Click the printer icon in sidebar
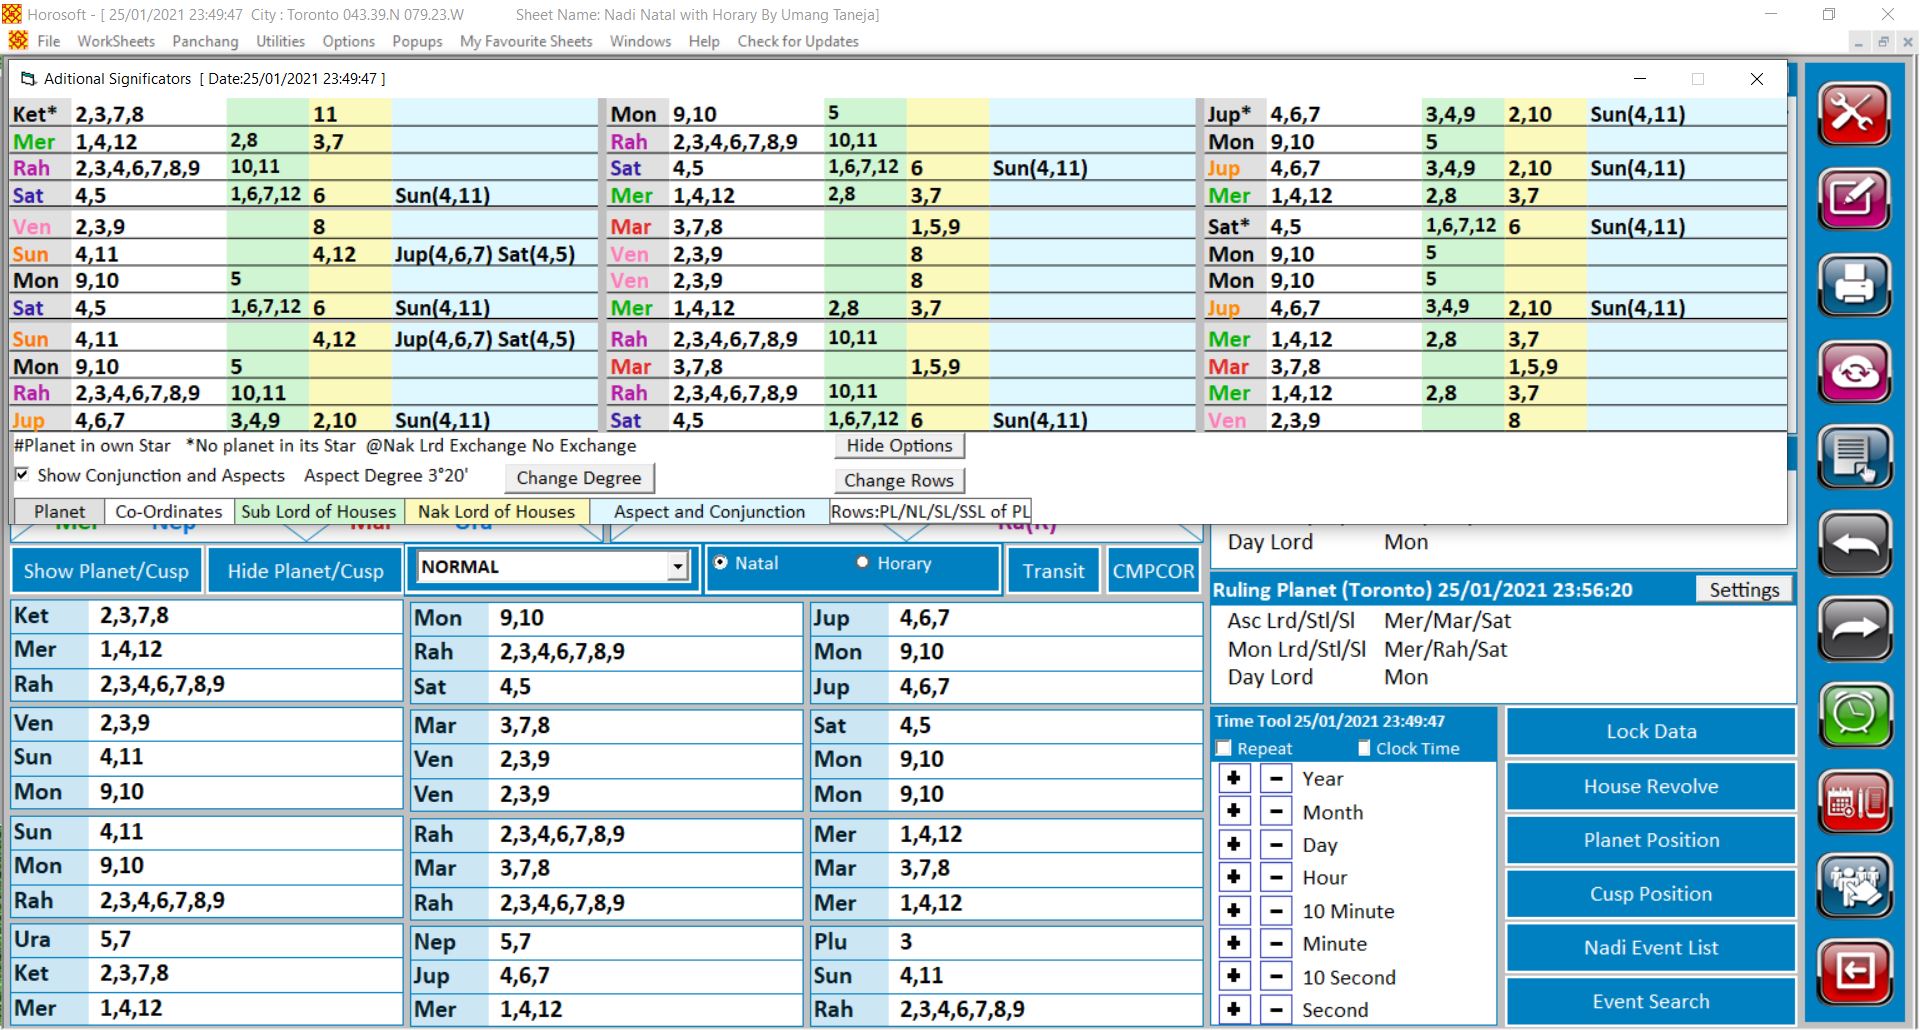1920x1030 pixels. coord(1855,285)
